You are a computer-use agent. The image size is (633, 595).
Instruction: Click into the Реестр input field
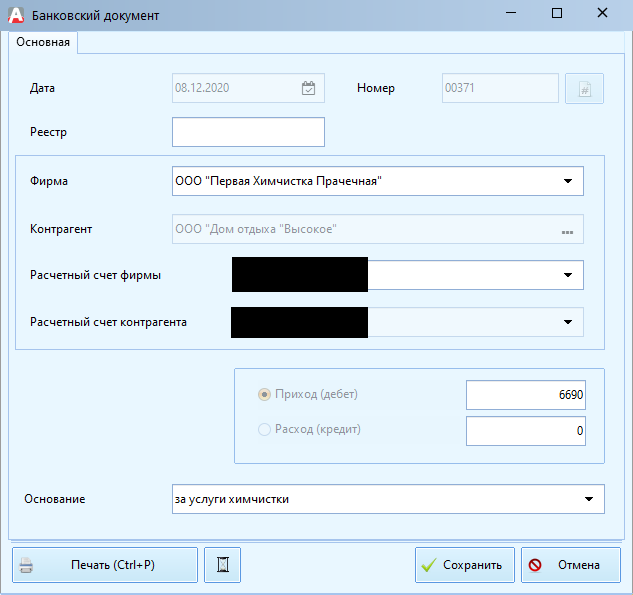[x=248, y=132]
